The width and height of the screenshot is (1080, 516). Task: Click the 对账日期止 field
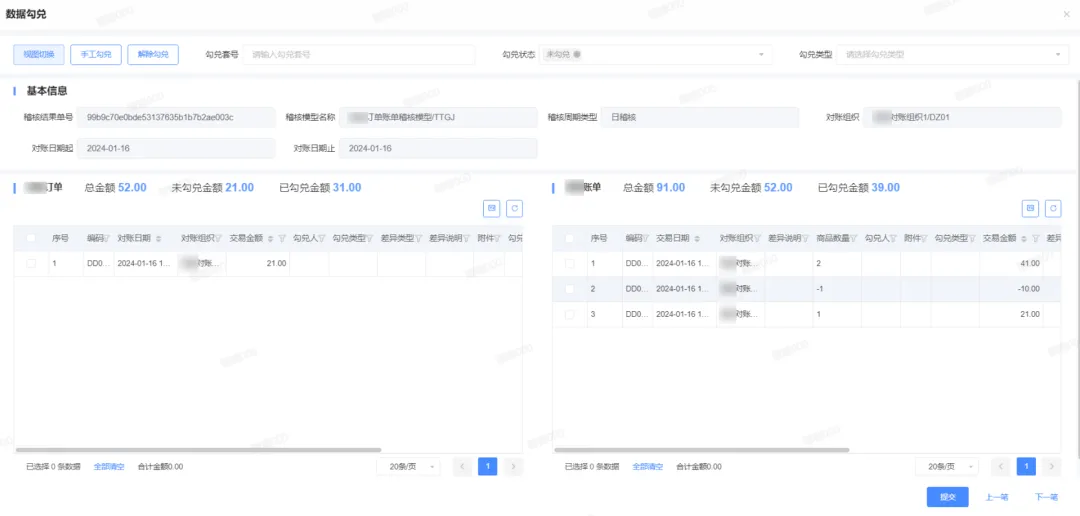pos(438,148)
